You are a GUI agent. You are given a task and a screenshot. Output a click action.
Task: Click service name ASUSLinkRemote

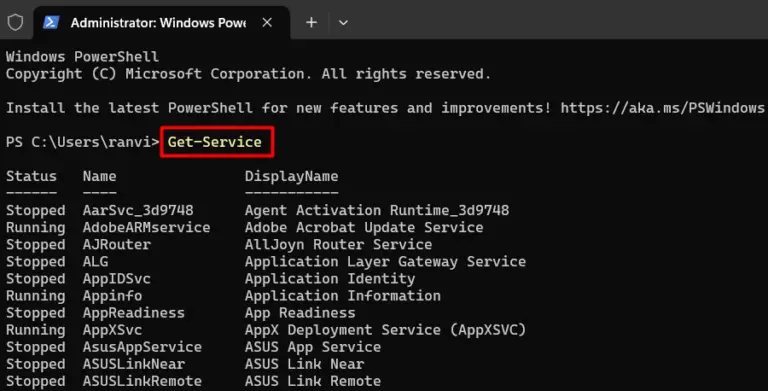click(x=142, y=381)
